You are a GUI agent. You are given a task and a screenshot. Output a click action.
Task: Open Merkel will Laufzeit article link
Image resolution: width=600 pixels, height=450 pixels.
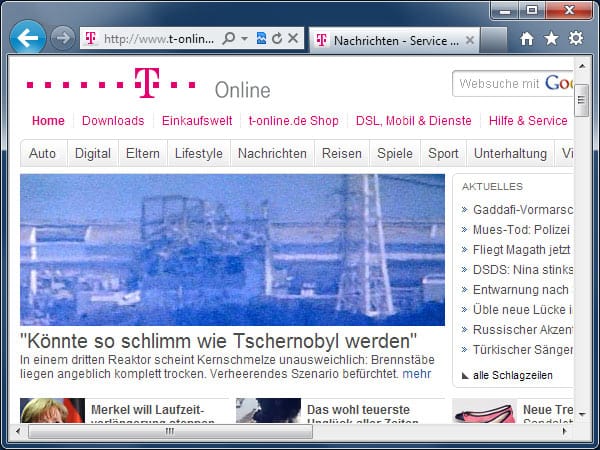point(148,410)
